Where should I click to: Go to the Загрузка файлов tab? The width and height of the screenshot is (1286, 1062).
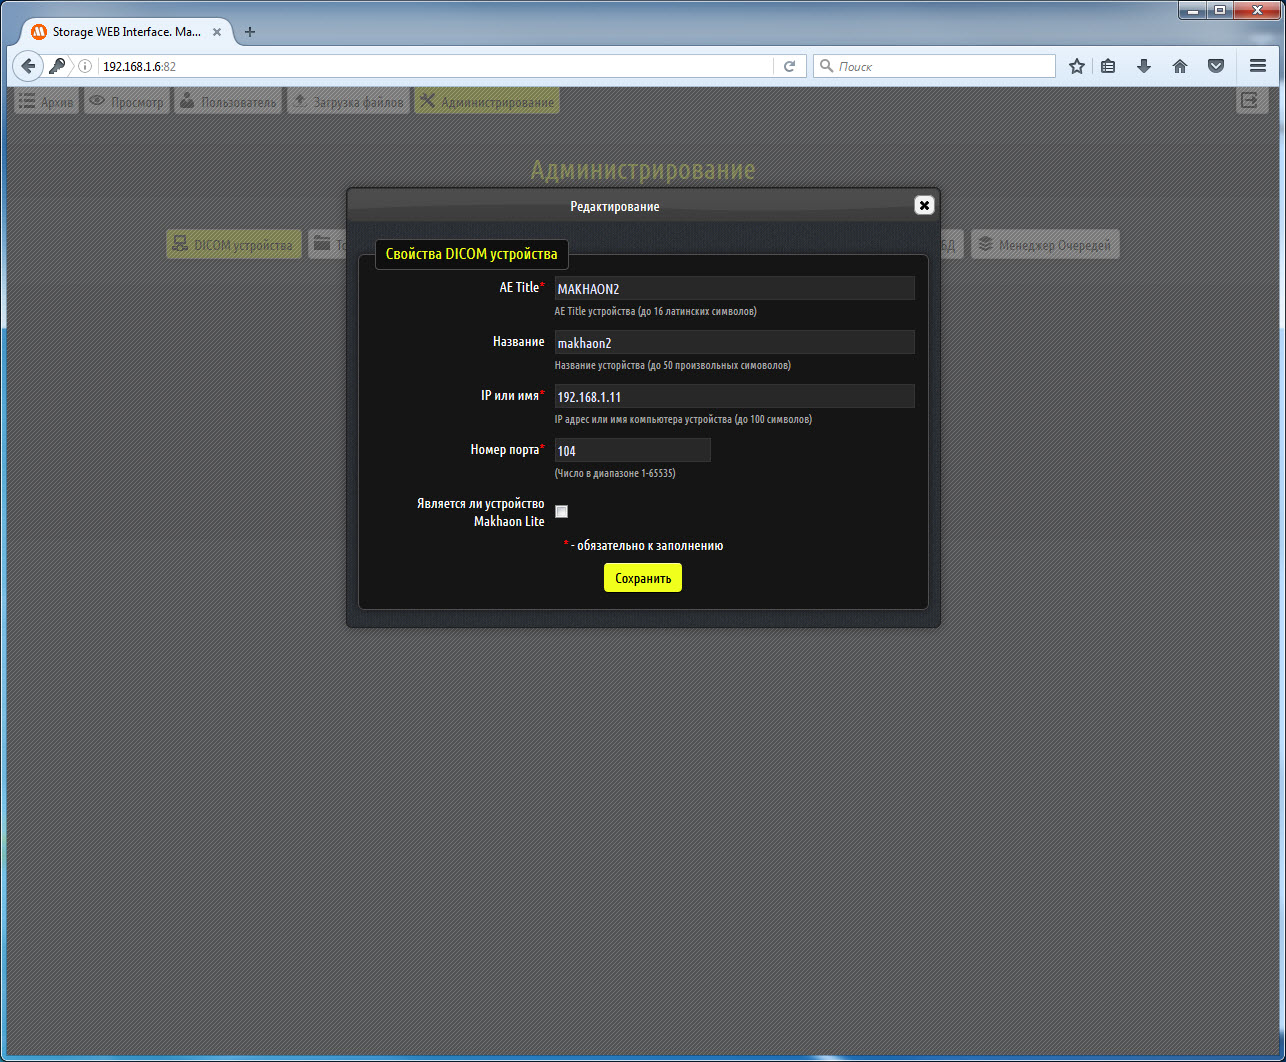[349, 101]
